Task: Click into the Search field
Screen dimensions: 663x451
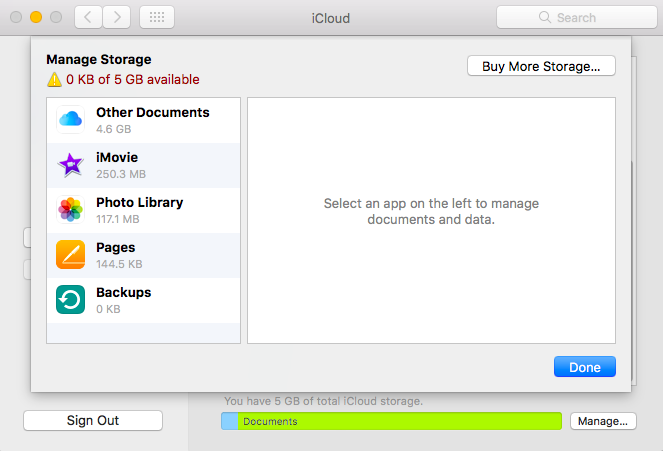Action: pyautogui.click(x=577, y=17)
